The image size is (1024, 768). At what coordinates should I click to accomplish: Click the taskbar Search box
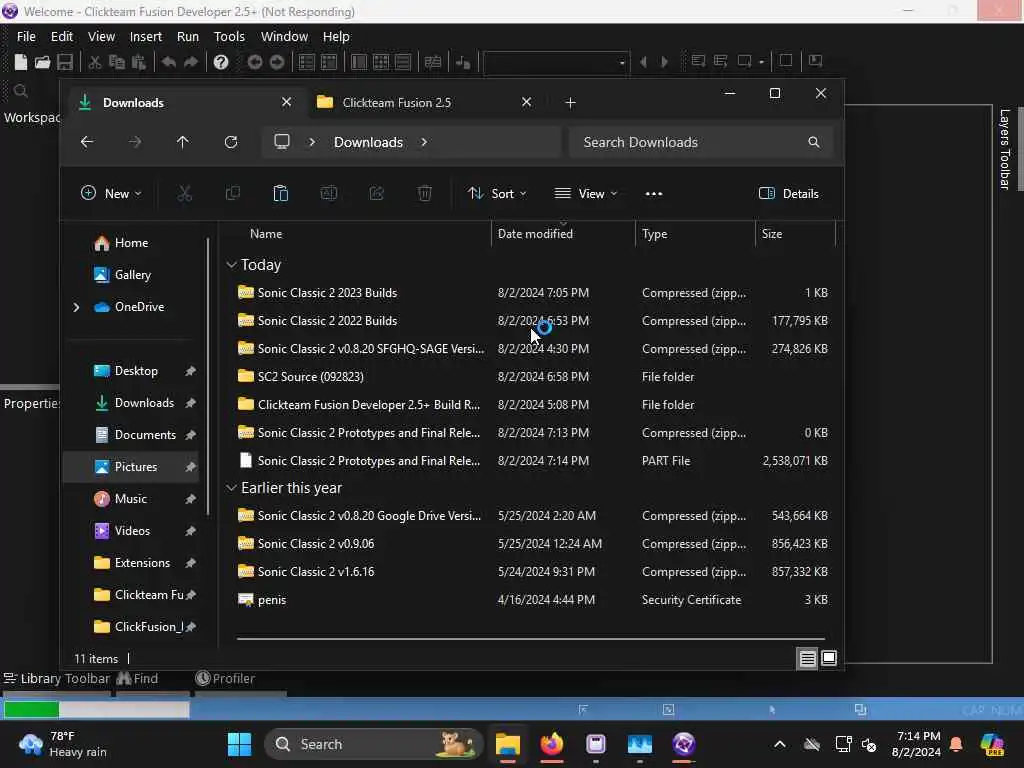[374, 744]
